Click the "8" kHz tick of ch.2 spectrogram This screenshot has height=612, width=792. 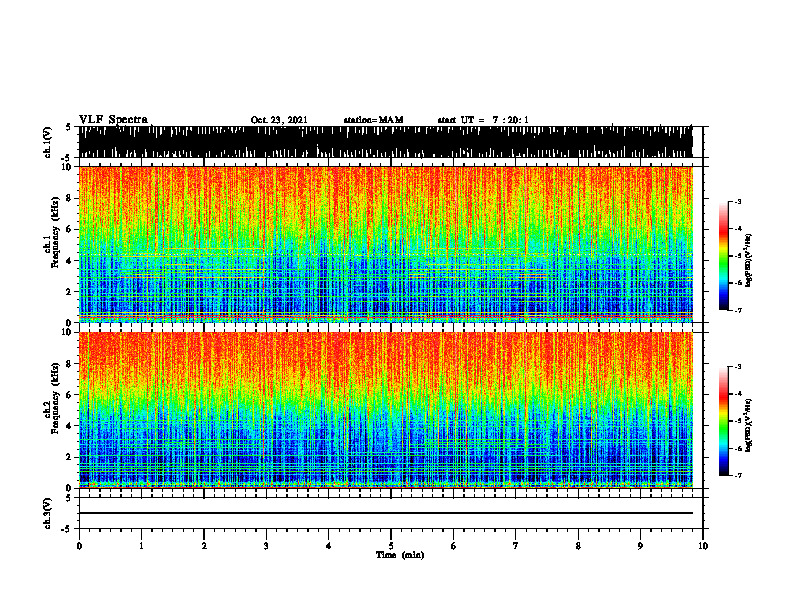(69, 364)
